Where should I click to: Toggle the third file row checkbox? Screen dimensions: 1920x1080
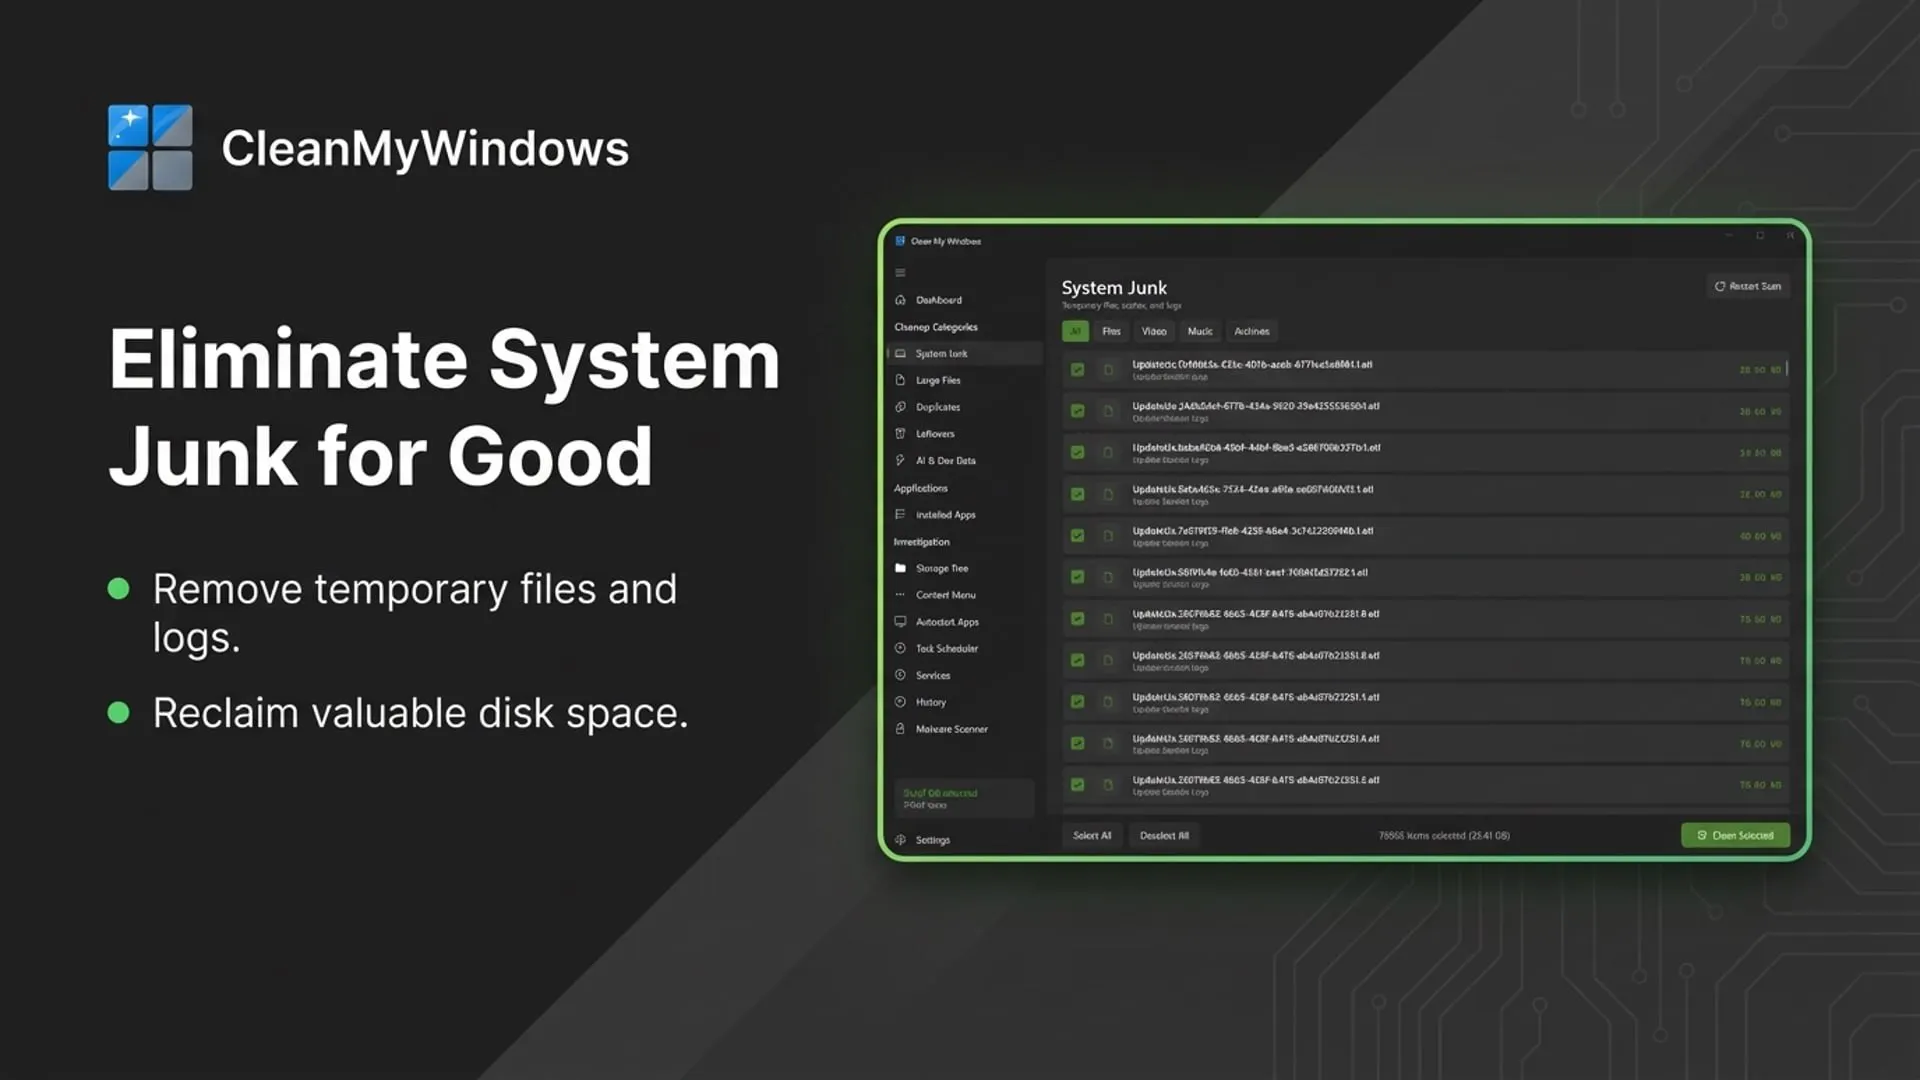1077,453
